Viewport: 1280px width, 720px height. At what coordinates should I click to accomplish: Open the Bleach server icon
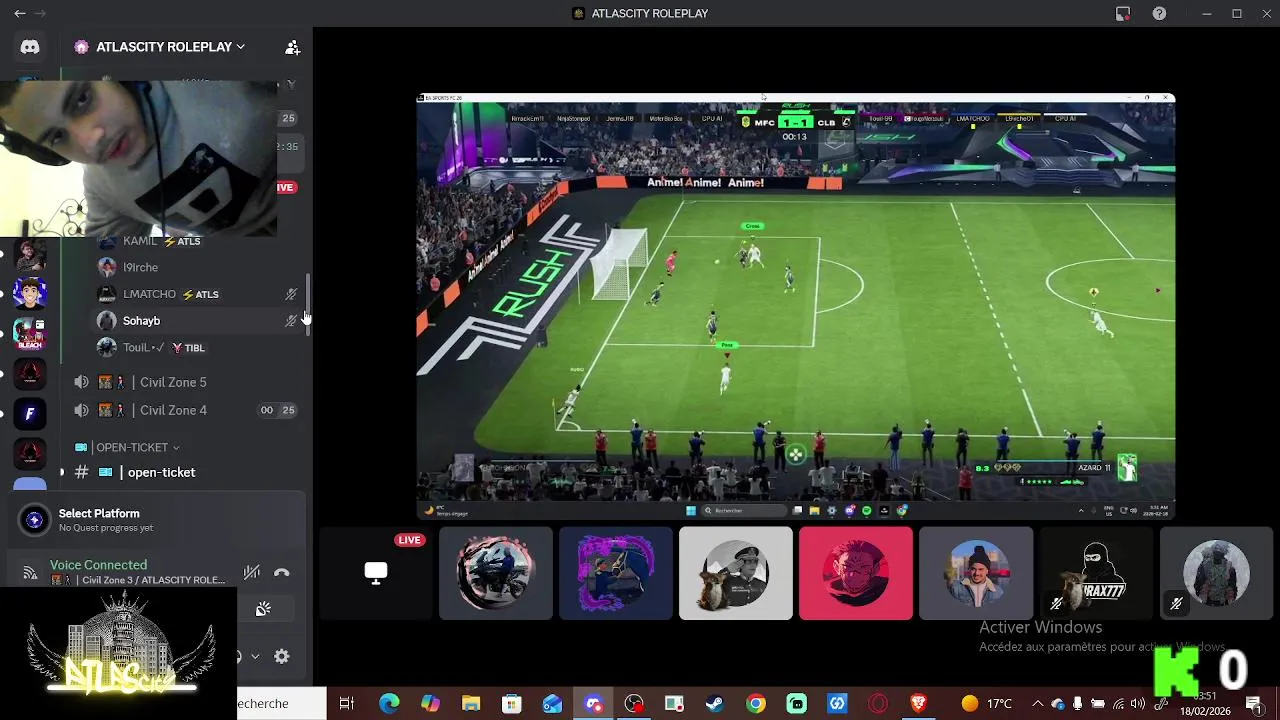tap(30, 333)
